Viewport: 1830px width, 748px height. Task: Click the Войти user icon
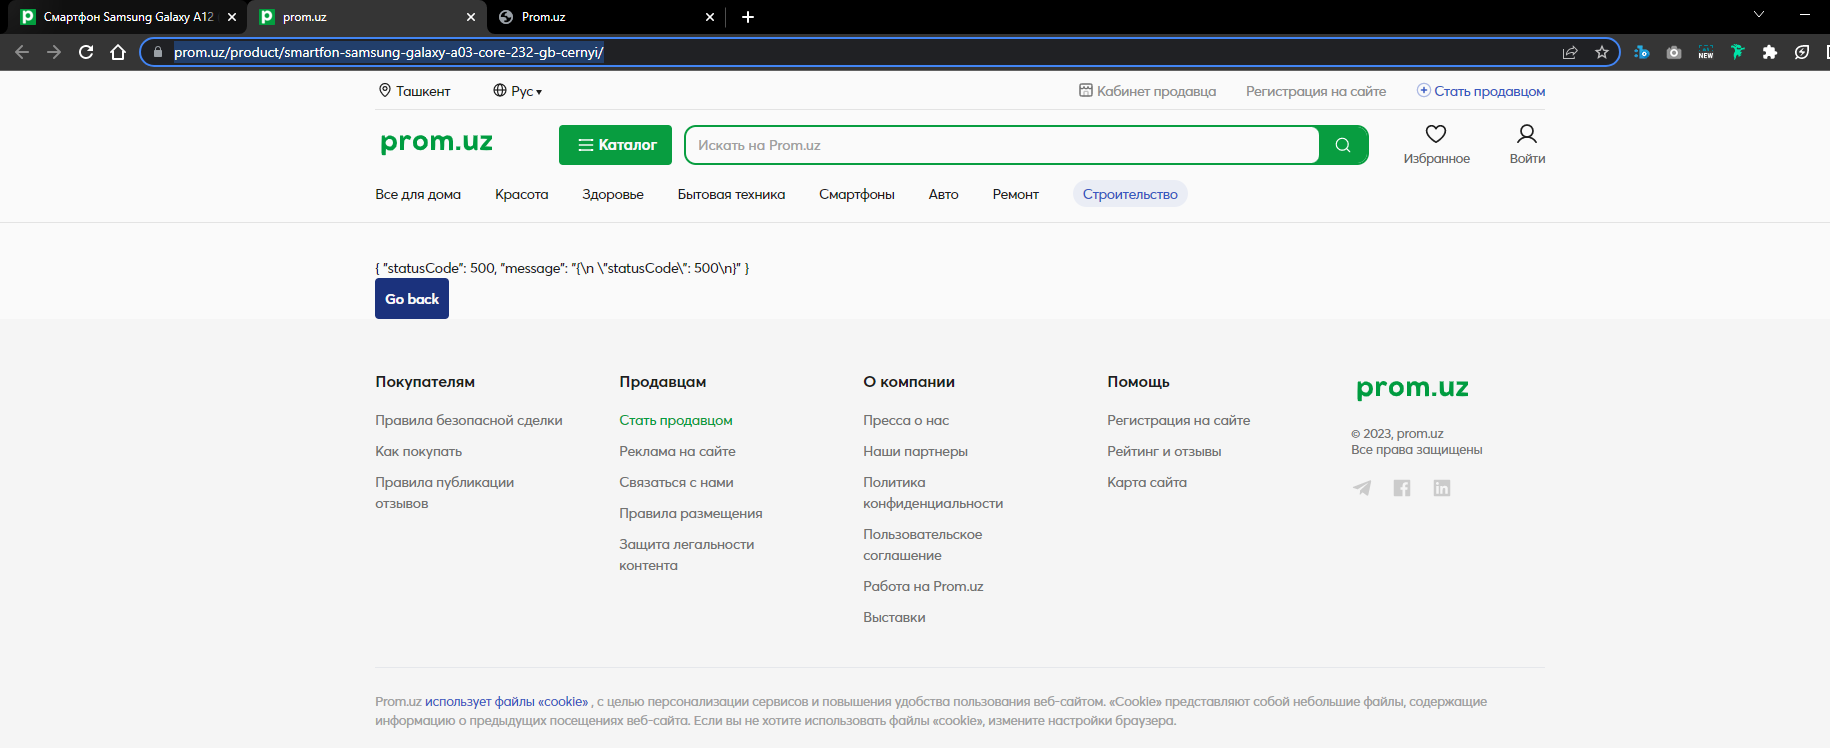(x=1527, y=144)
